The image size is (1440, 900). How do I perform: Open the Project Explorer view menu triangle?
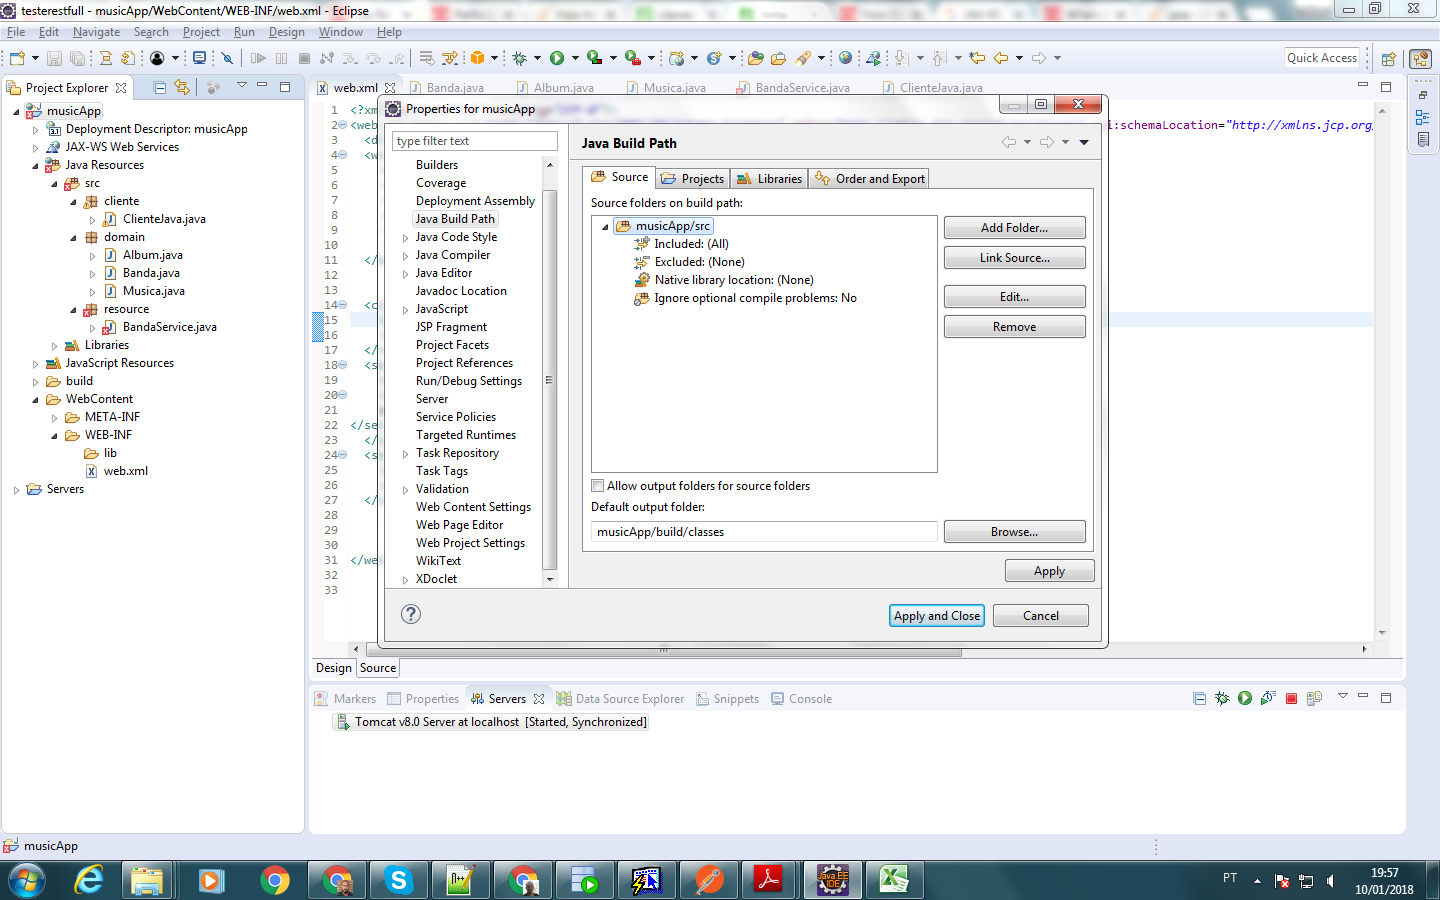tap(241, 86)
